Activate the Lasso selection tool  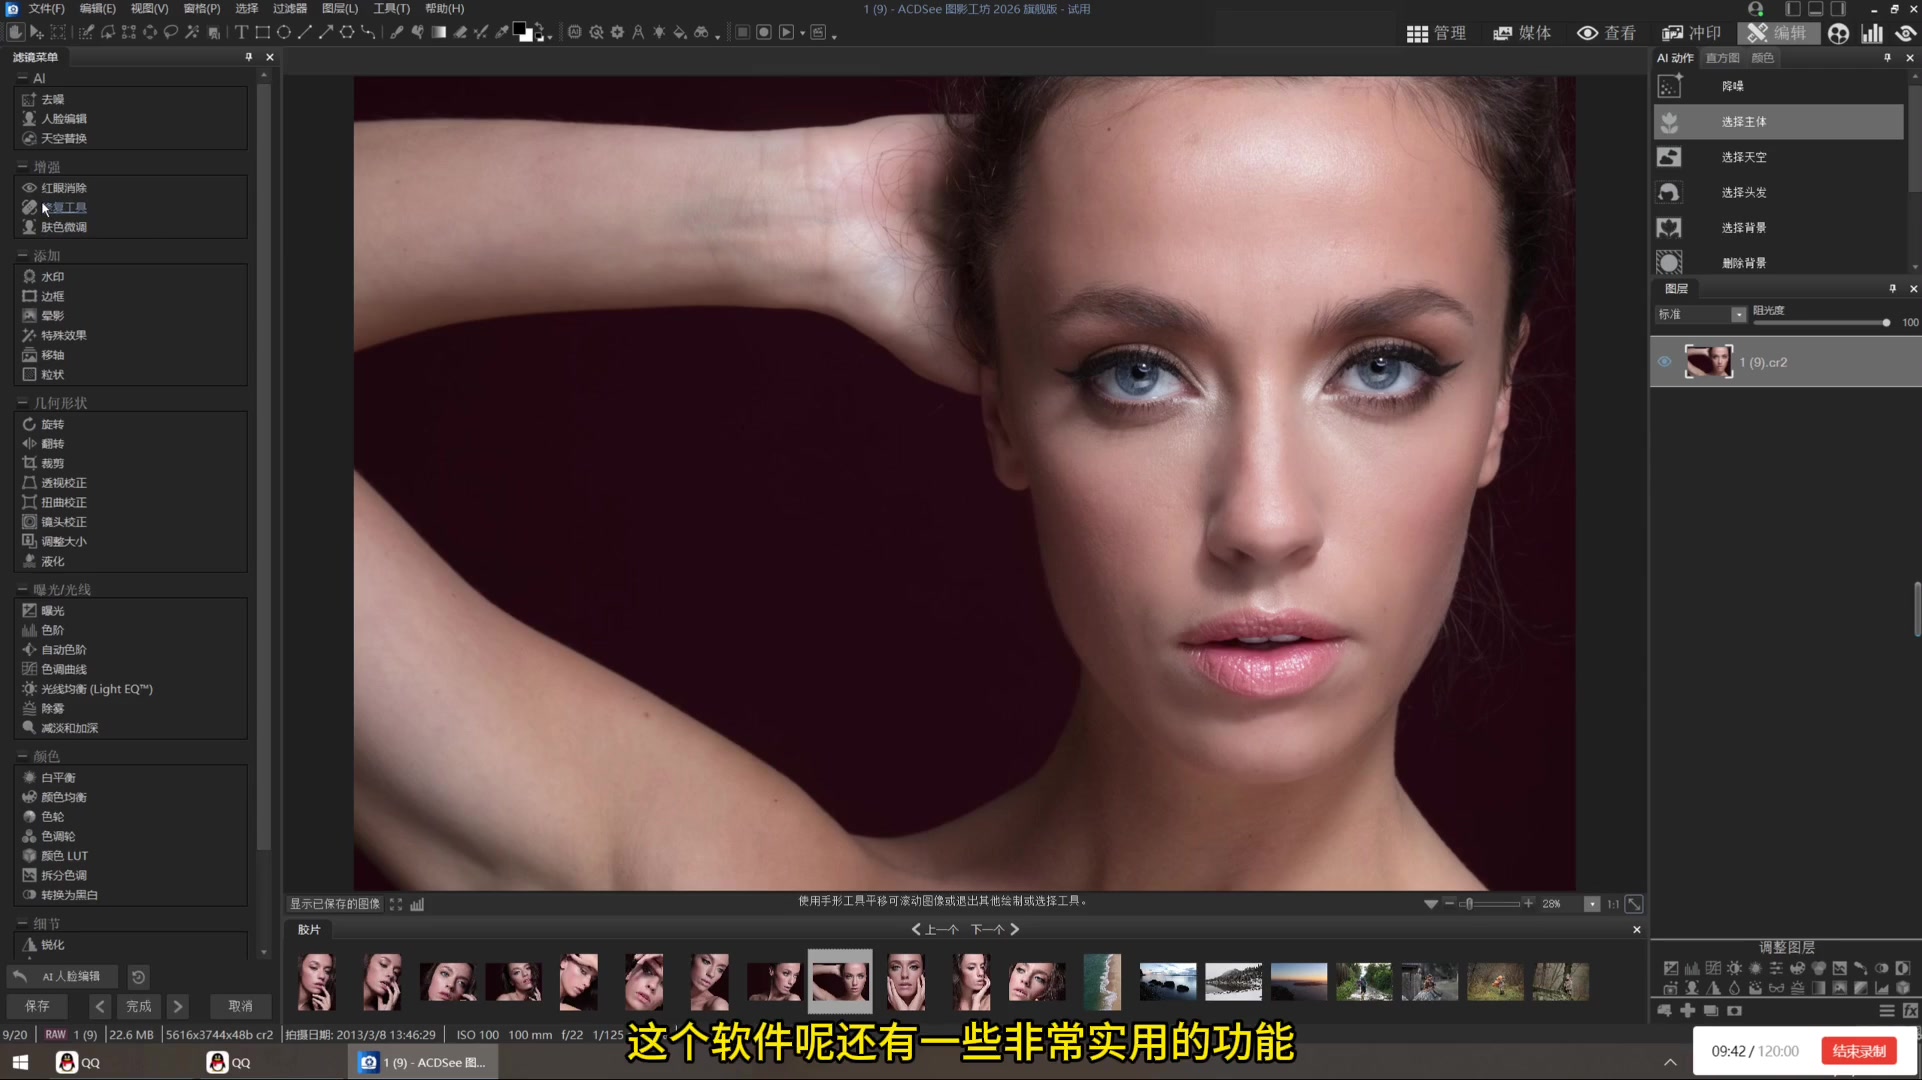point(172,32)
